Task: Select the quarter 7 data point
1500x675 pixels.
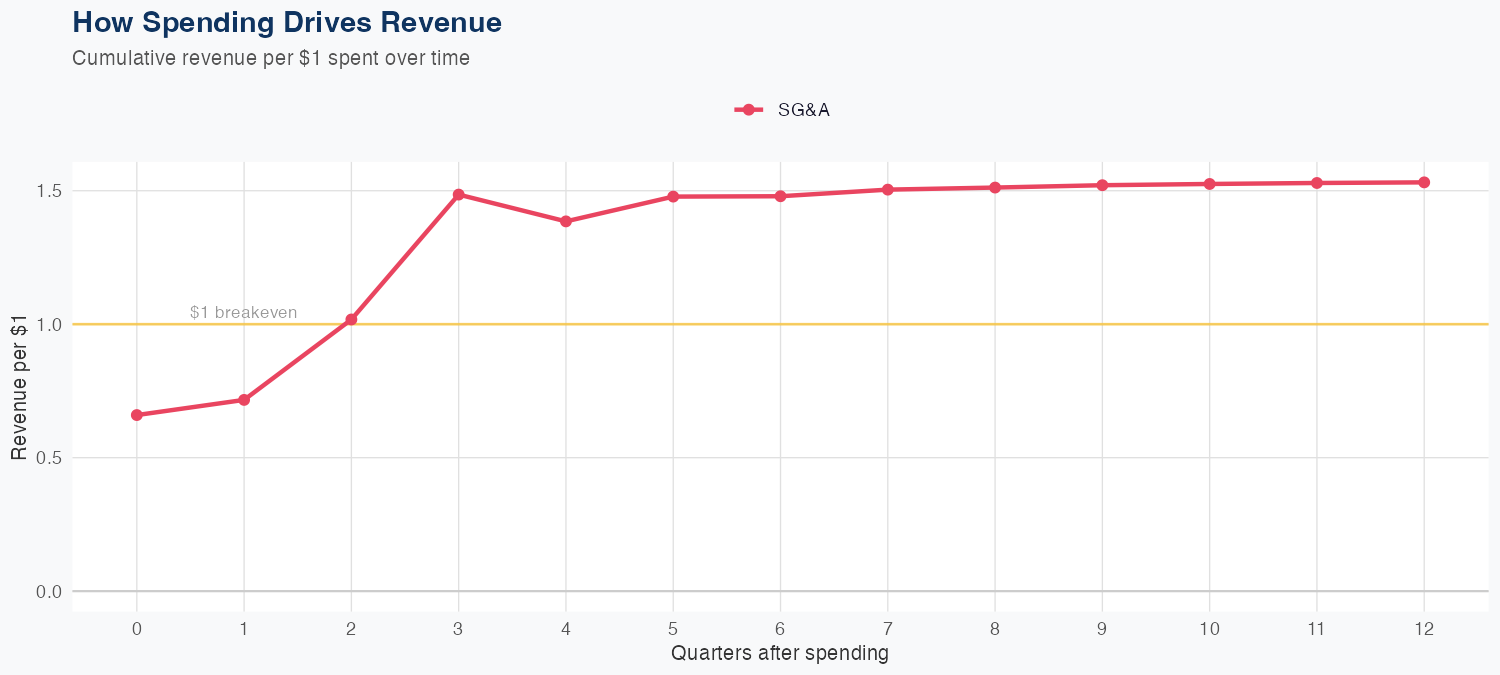Action: tap(888, 190)
